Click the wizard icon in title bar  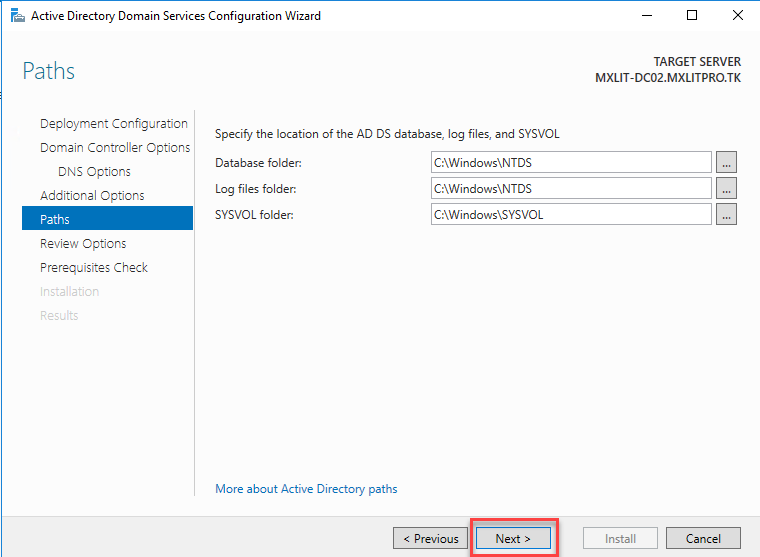tap(16, 16)
